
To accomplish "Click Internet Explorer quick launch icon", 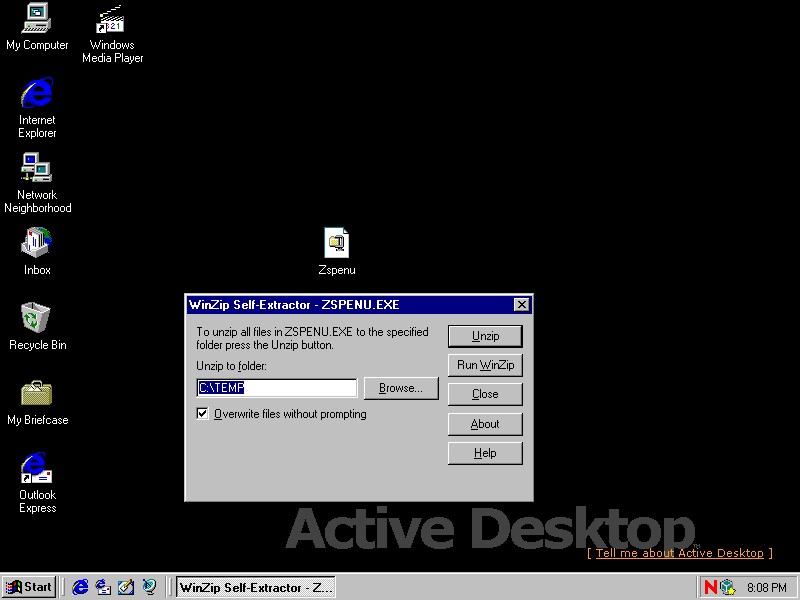I will (80, 587).
